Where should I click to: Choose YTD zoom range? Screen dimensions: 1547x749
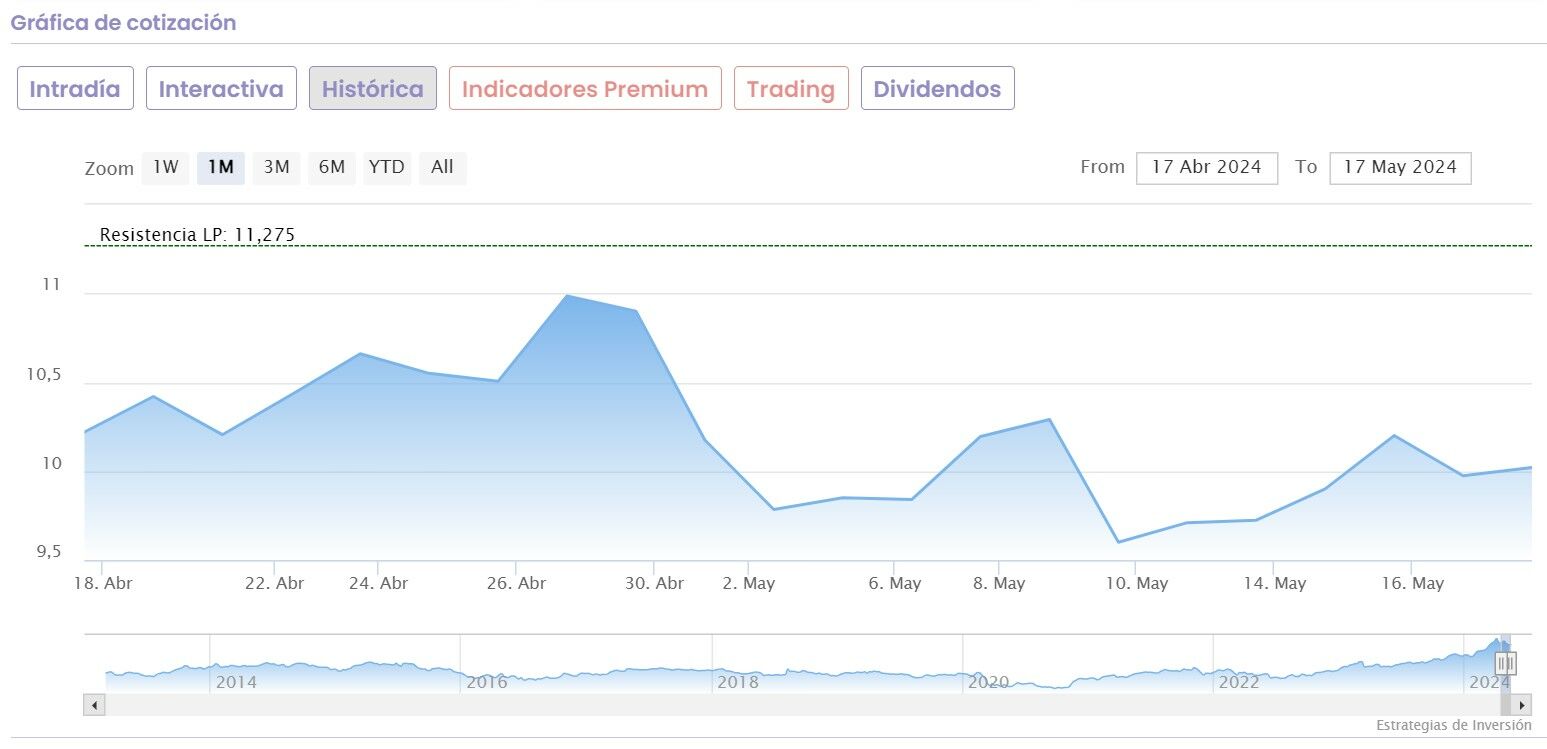[x=386, y=168]
